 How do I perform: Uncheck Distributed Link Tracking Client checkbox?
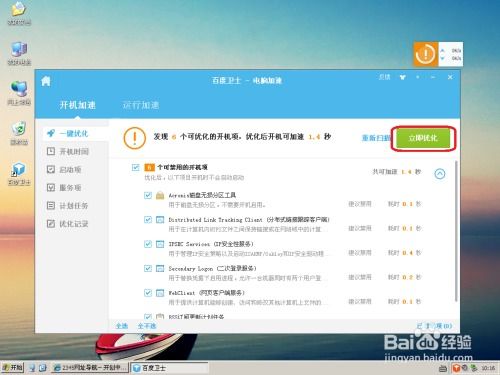pos(148,220)
